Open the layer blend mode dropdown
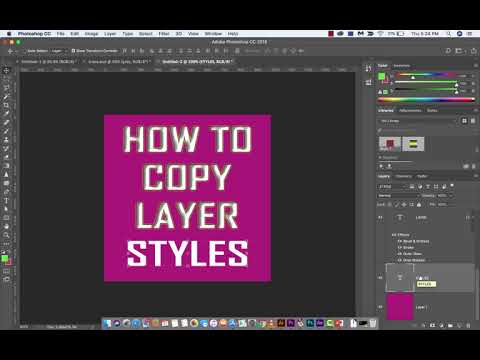This screenshot has height=360, width=480. 398,196
